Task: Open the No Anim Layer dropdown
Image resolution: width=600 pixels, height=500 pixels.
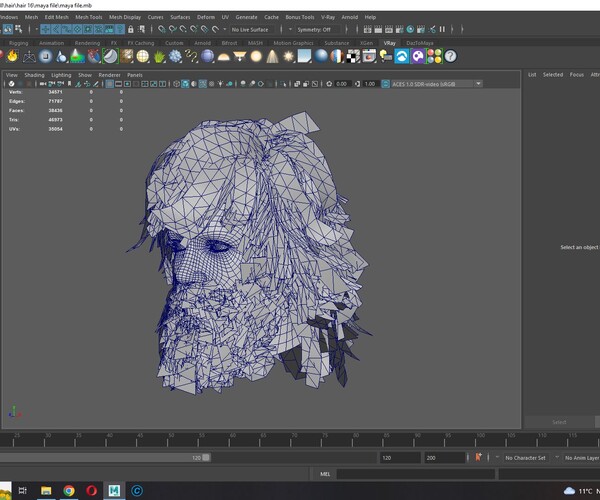Action: pos(581,458)
